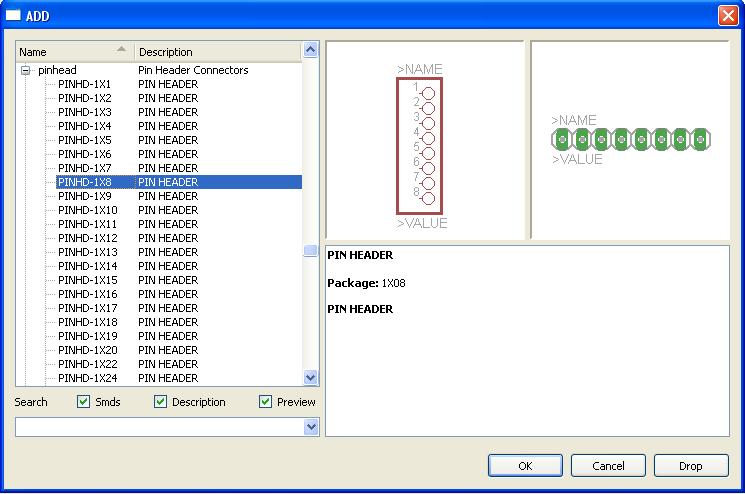Select the PINHD-1X24 entry
Image resolution: width=745 pixels, height=494 pixels.
pos(87,378)
